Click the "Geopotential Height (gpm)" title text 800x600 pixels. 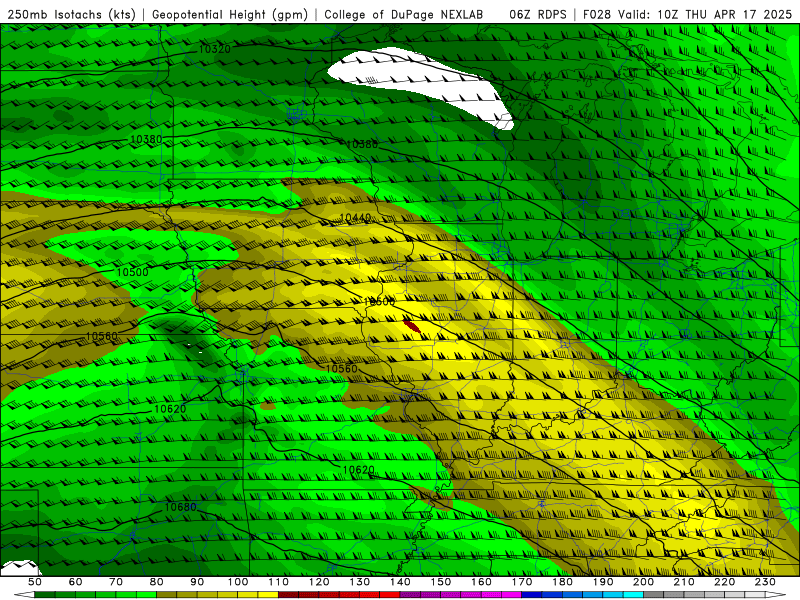[230, 15]
